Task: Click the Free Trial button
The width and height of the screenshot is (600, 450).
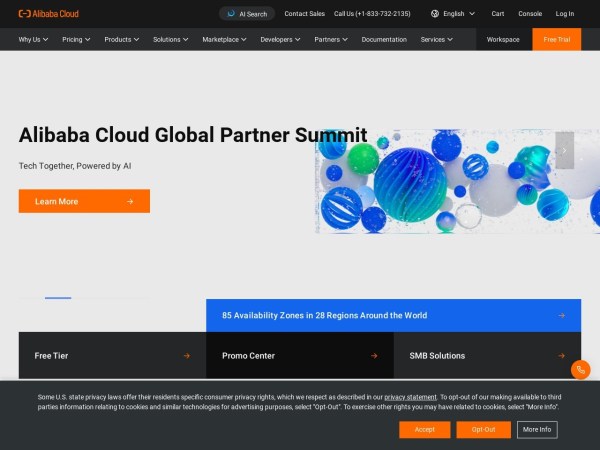Action: 556,39
